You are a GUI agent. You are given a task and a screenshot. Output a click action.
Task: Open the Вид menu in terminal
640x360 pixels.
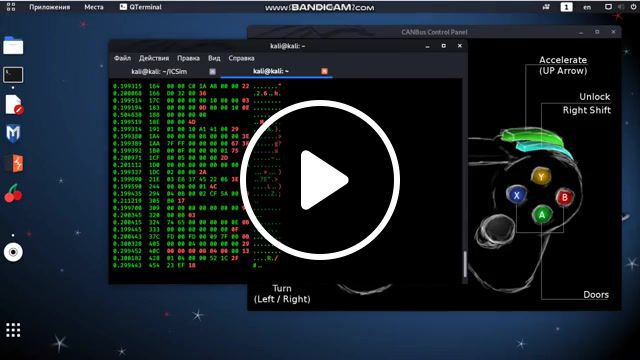pyautogui.click(x=214, y=58)
